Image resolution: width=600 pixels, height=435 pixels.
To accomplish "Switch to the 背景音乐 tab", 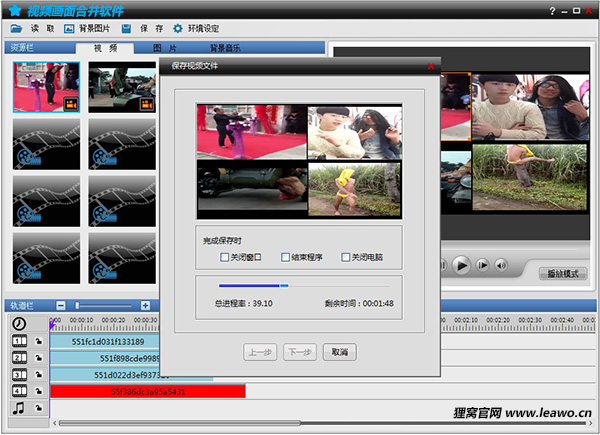I will click(x=225, y=48).
